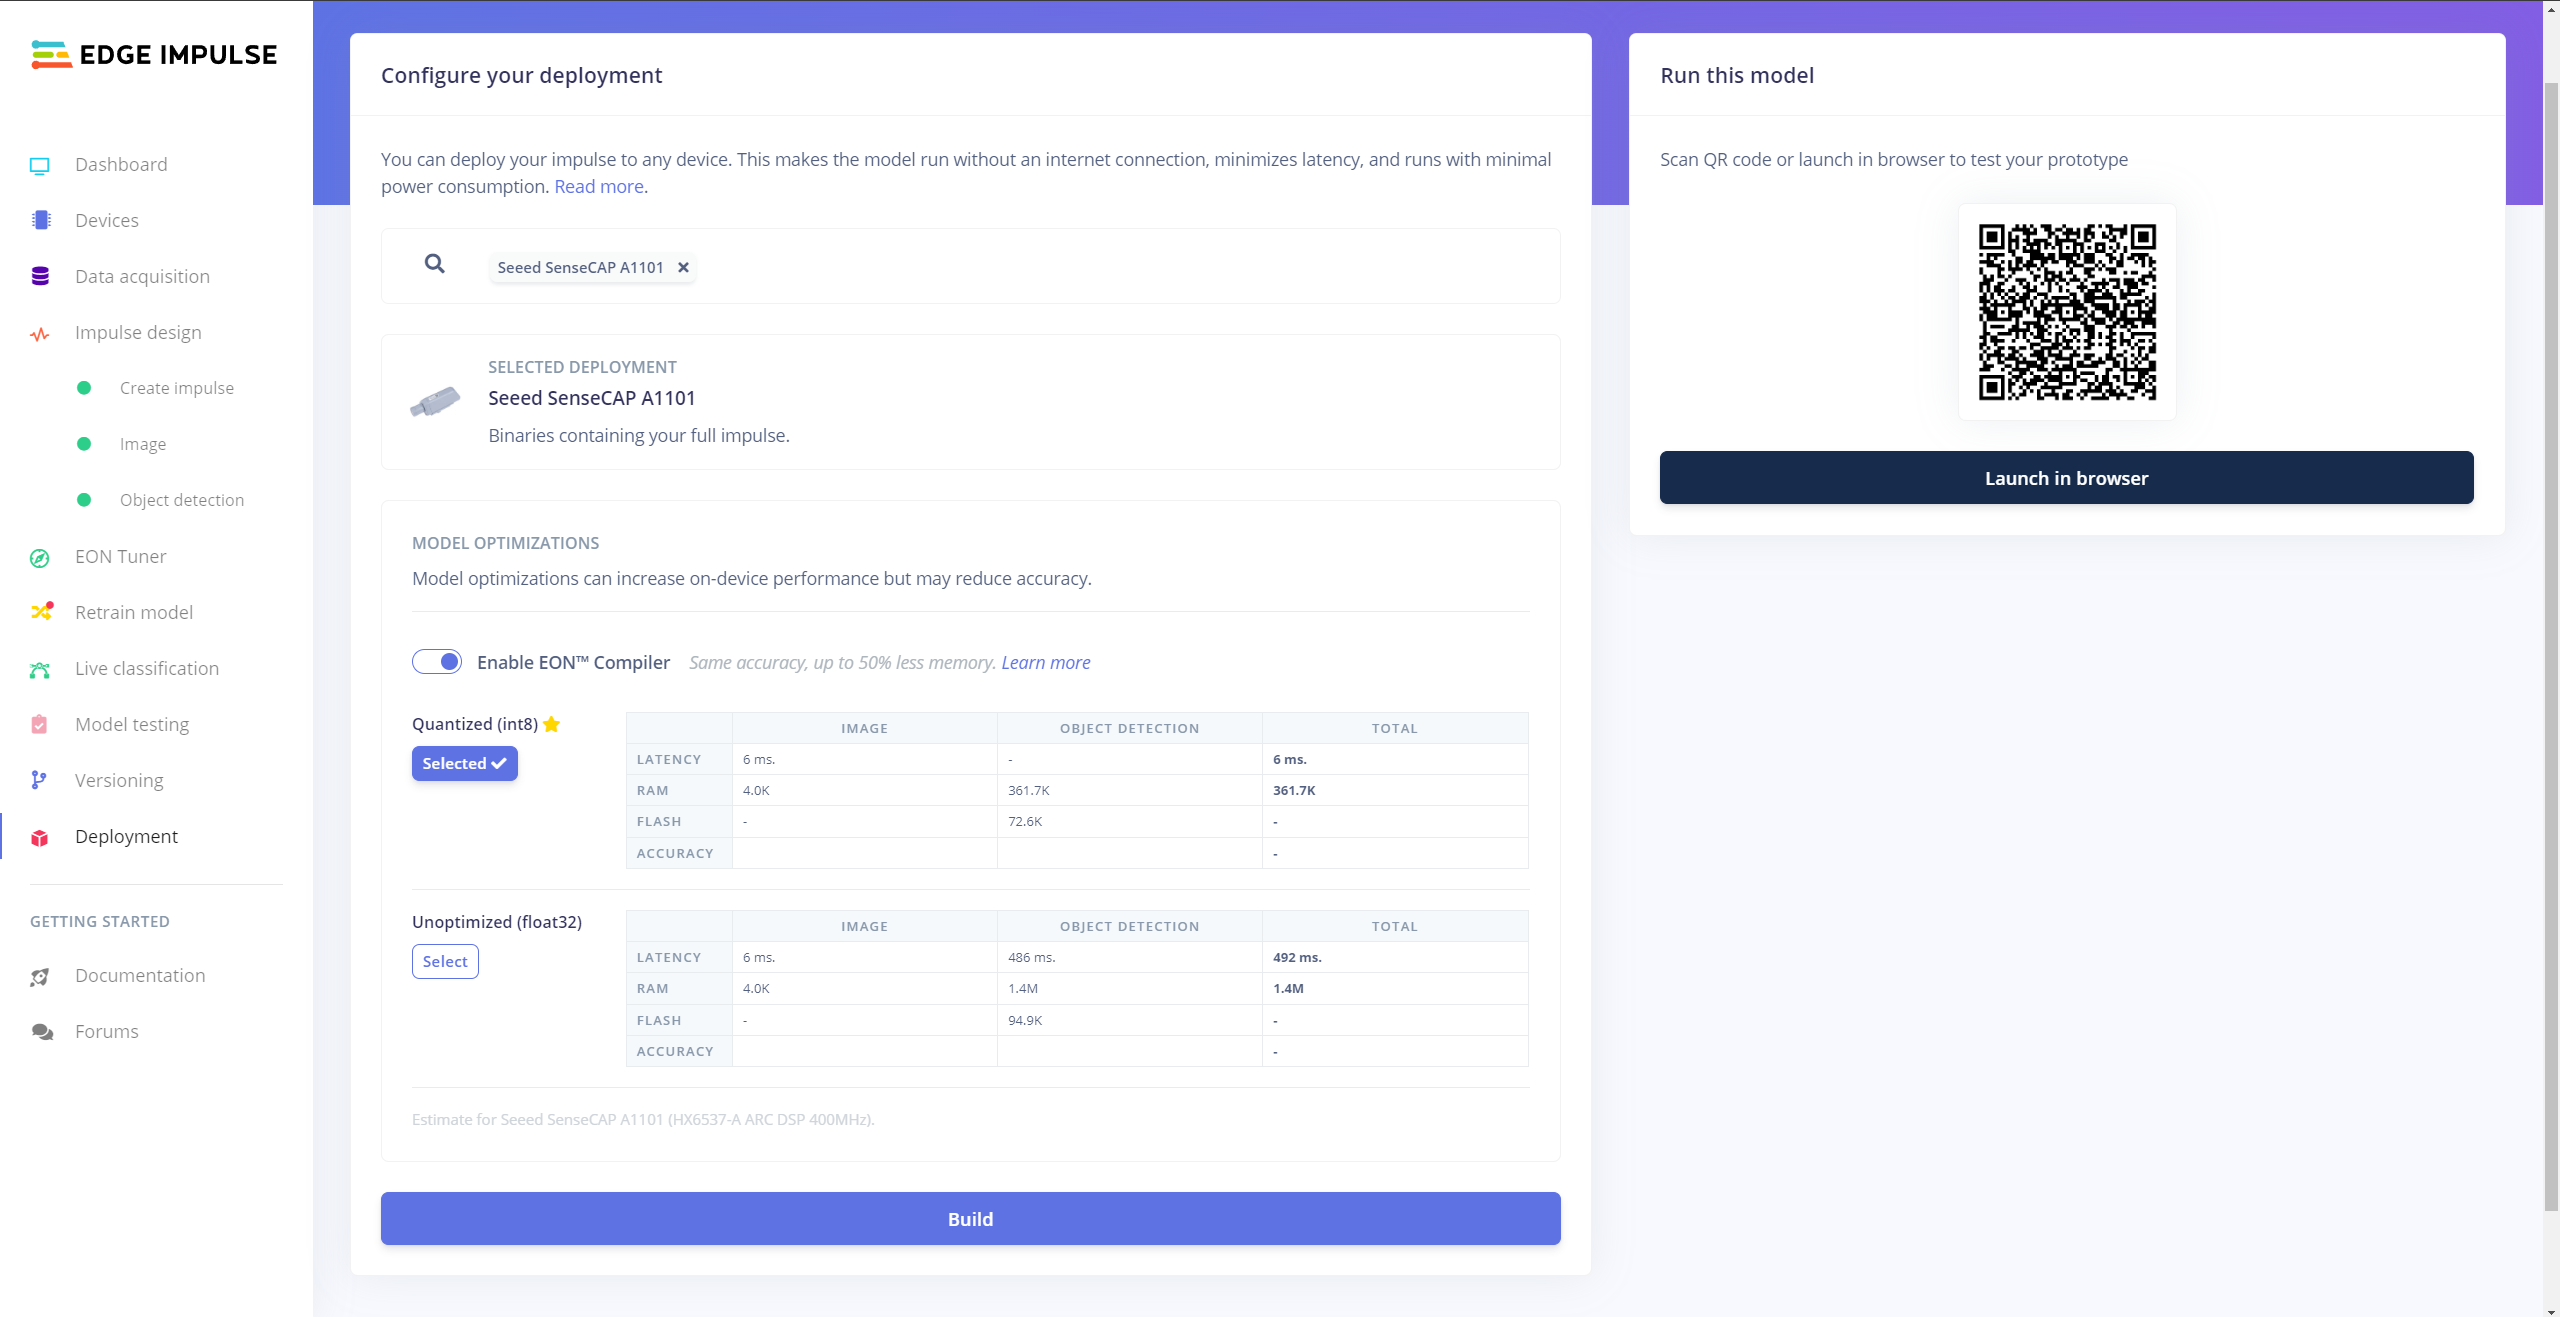Image resolution: width=2560 pixels, height=1317 pixels.
Task: Click the Data acquisition sidebar icon
Action: [40, 277]
